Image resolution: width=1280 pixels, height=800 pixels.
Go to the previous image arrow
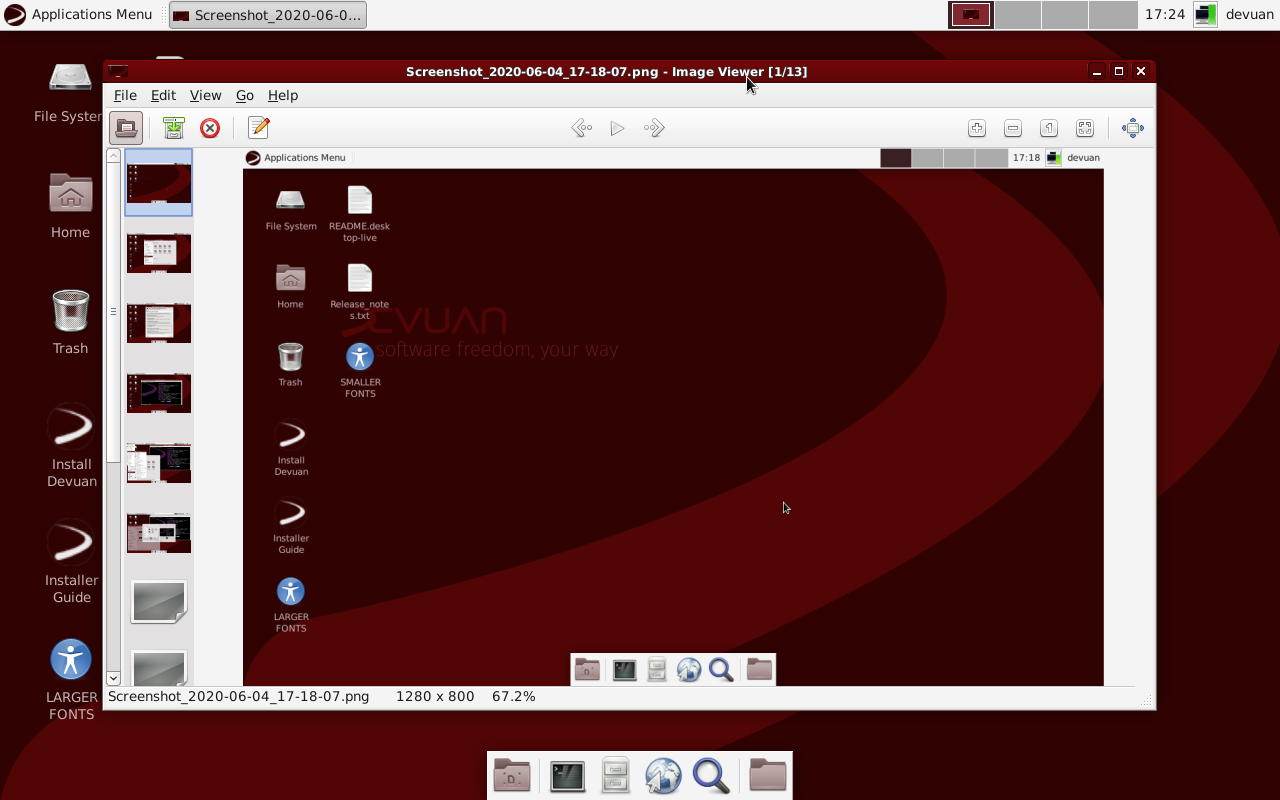pos(581,128)
